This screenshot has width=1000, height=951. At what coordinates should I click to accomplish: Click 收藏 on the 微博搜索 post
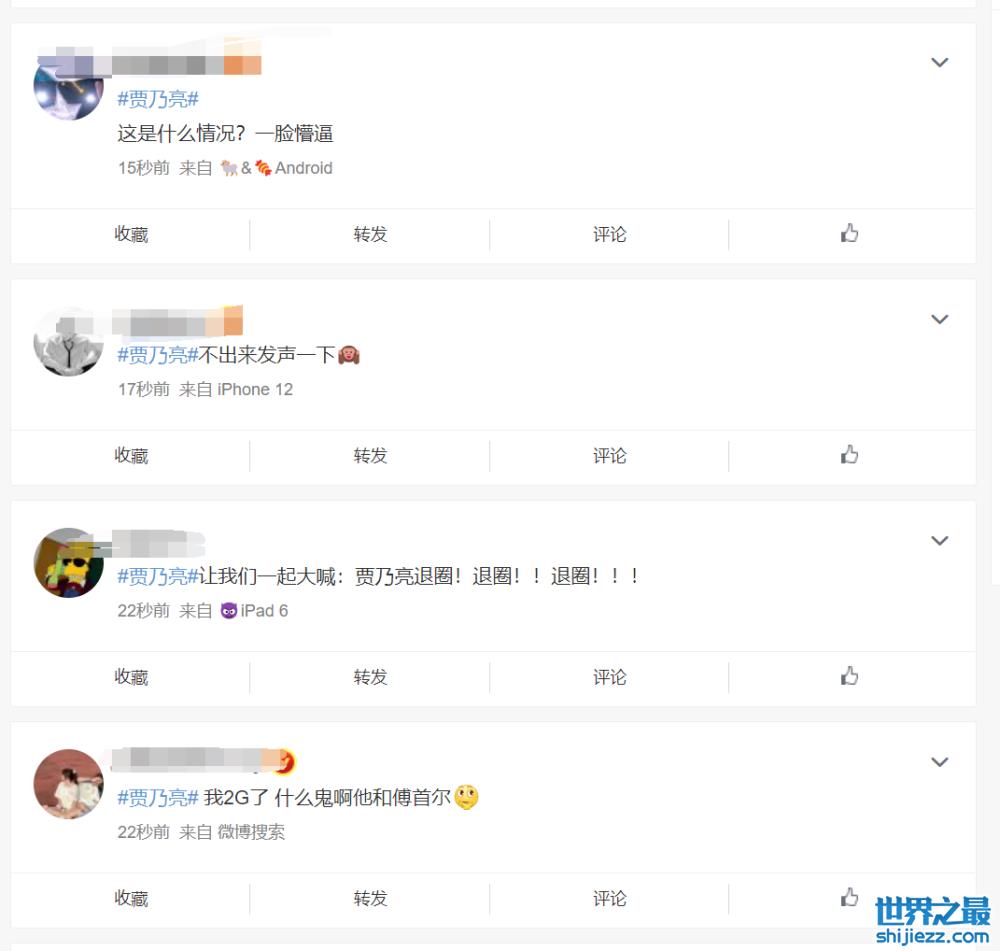point(131,898)
